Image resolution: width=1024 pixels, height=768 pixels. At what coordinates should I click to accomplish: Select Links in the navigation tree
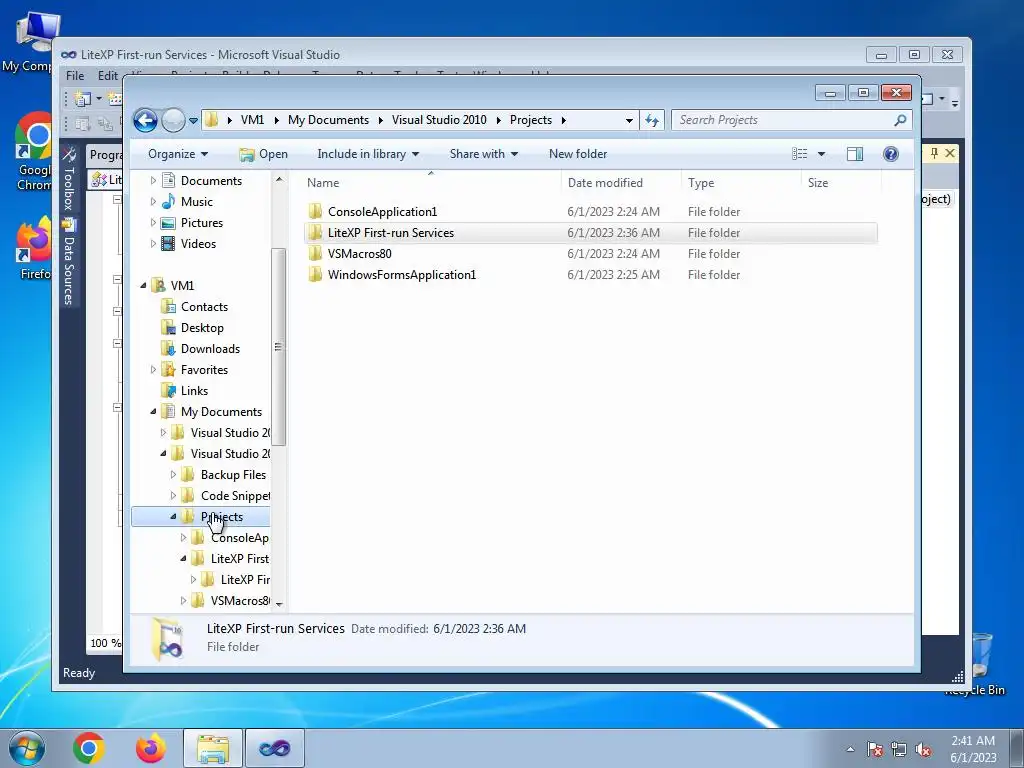tap(194, 391)
